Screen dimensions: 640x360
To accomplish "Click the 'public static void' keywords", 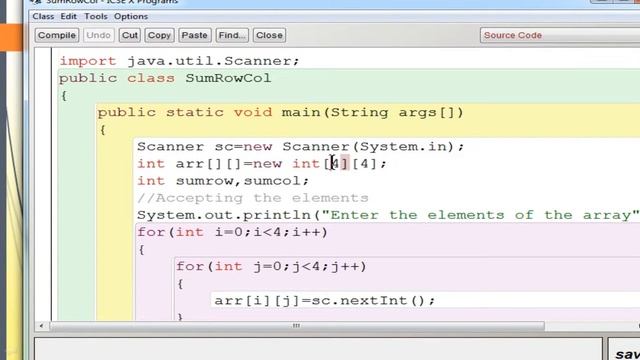I will [x=185, y=112].
